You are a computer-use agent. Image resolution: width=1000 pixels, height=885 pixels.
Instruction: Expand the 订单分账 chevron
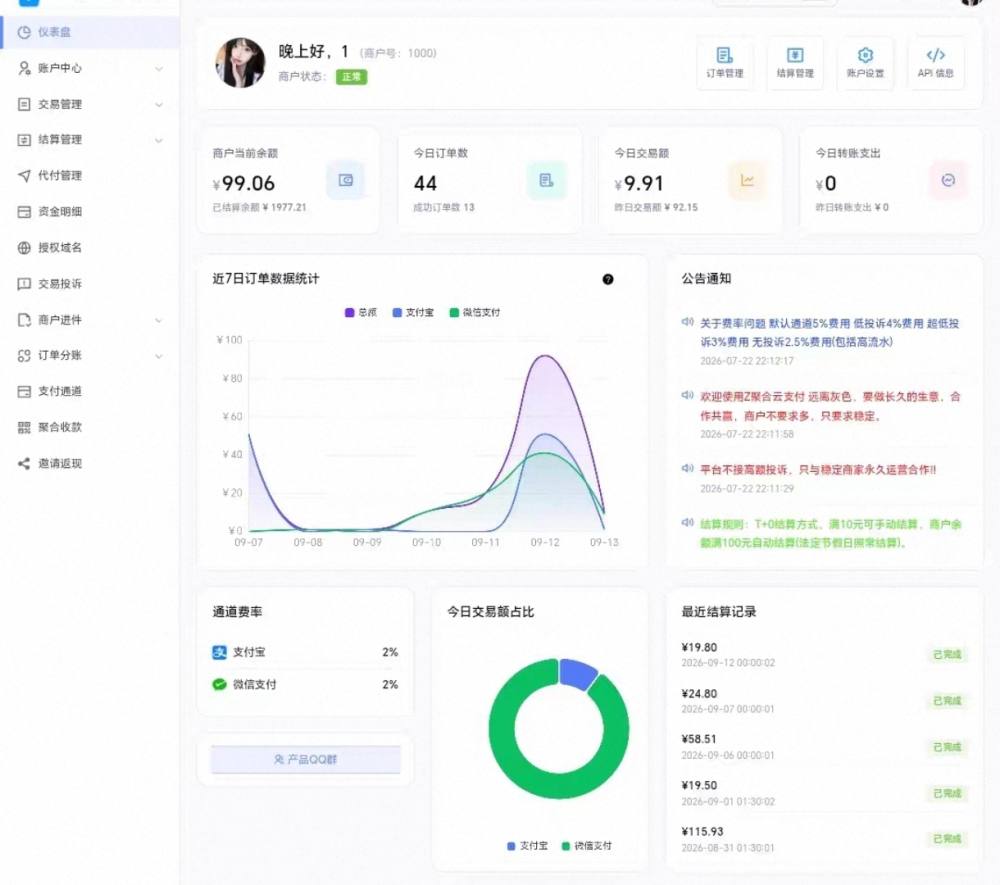(159, 356)
